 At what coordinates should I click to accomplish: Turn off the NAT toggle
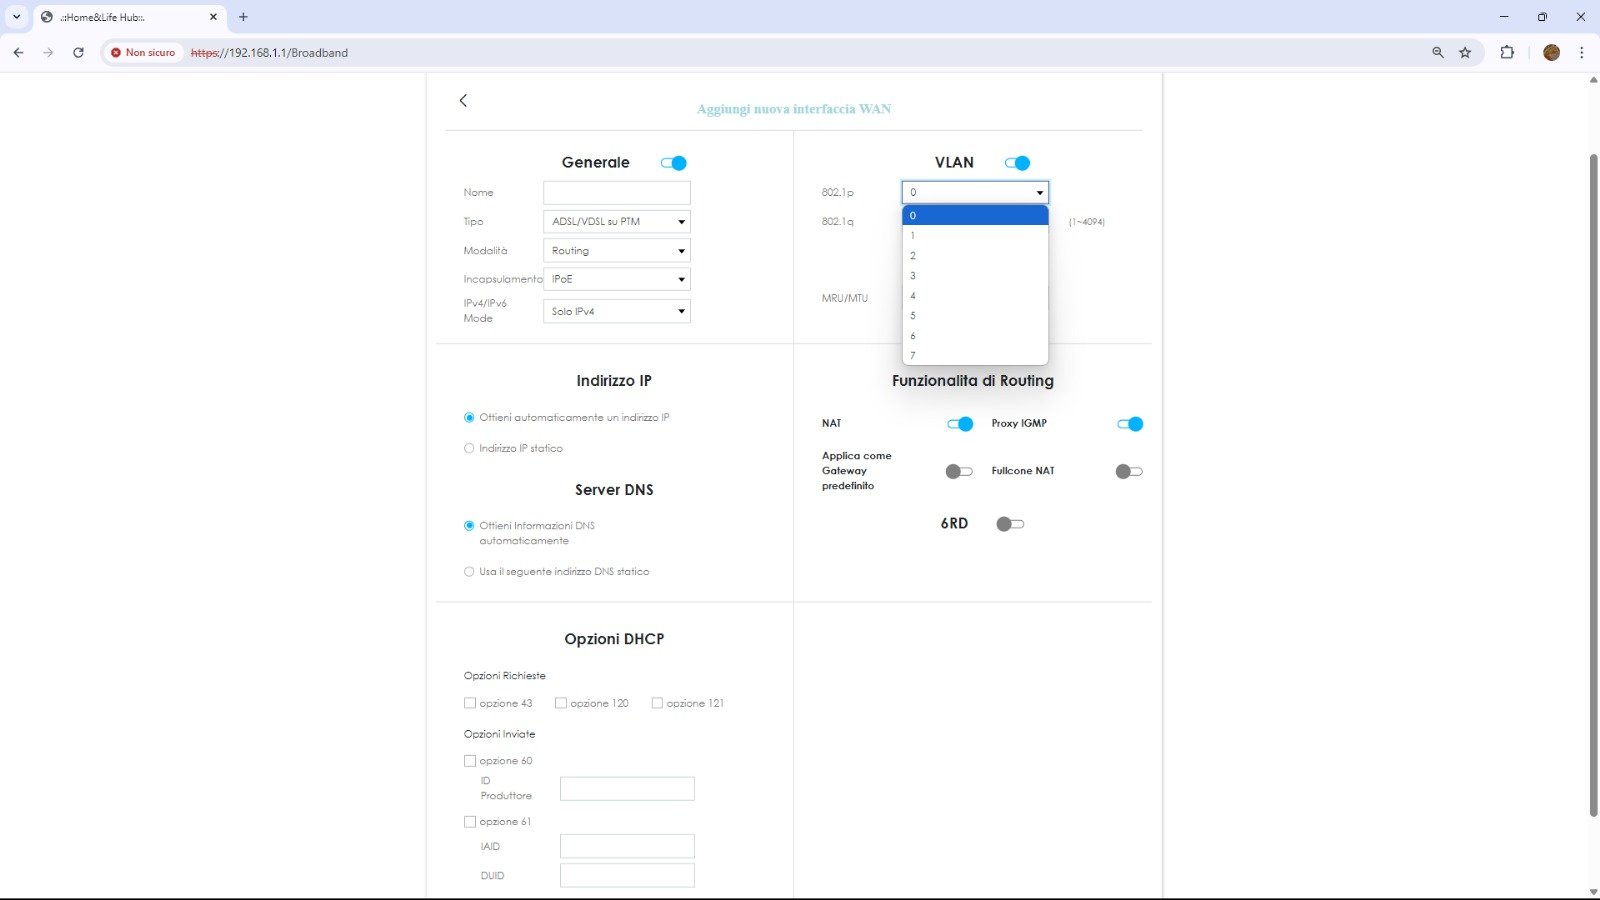(x=960, y=424)
